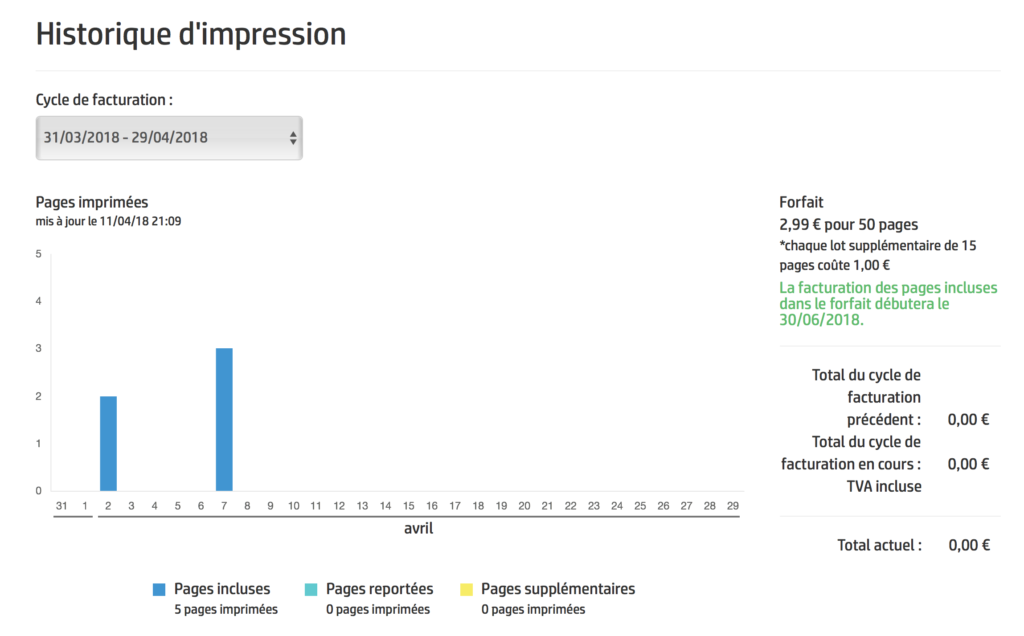Select day 15 on the chart's date axis
The height and width of the screenshot is (636, 1024).
tap(409, 506)
